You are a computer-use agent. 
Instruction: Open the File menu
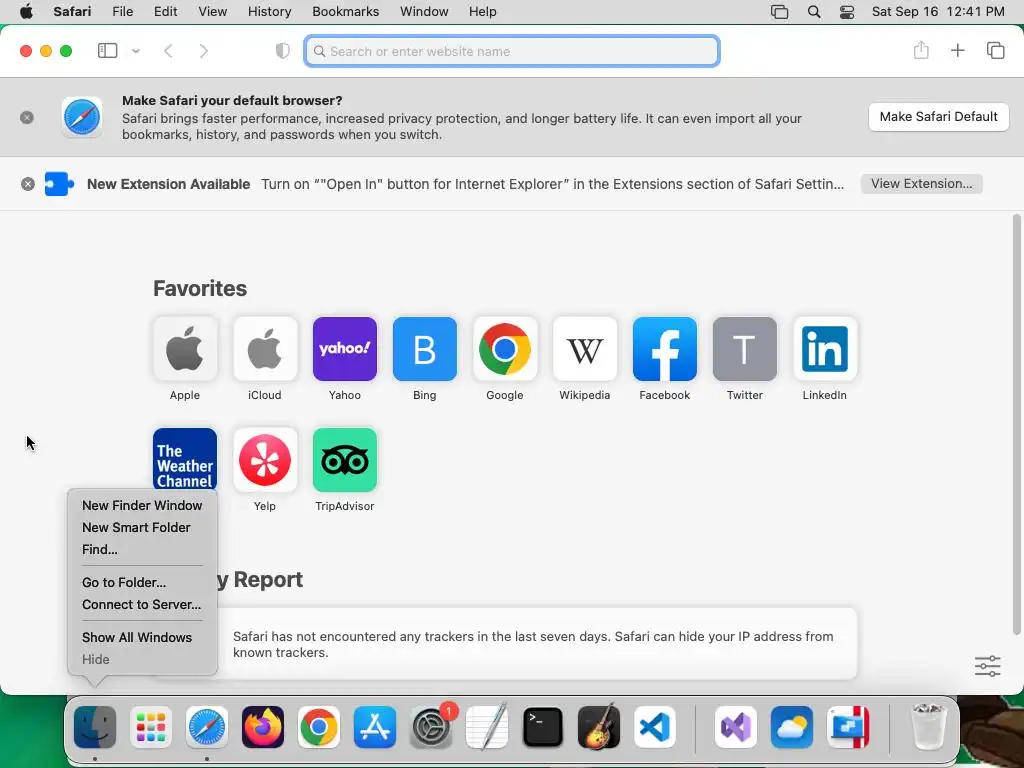tap(122, 12)
